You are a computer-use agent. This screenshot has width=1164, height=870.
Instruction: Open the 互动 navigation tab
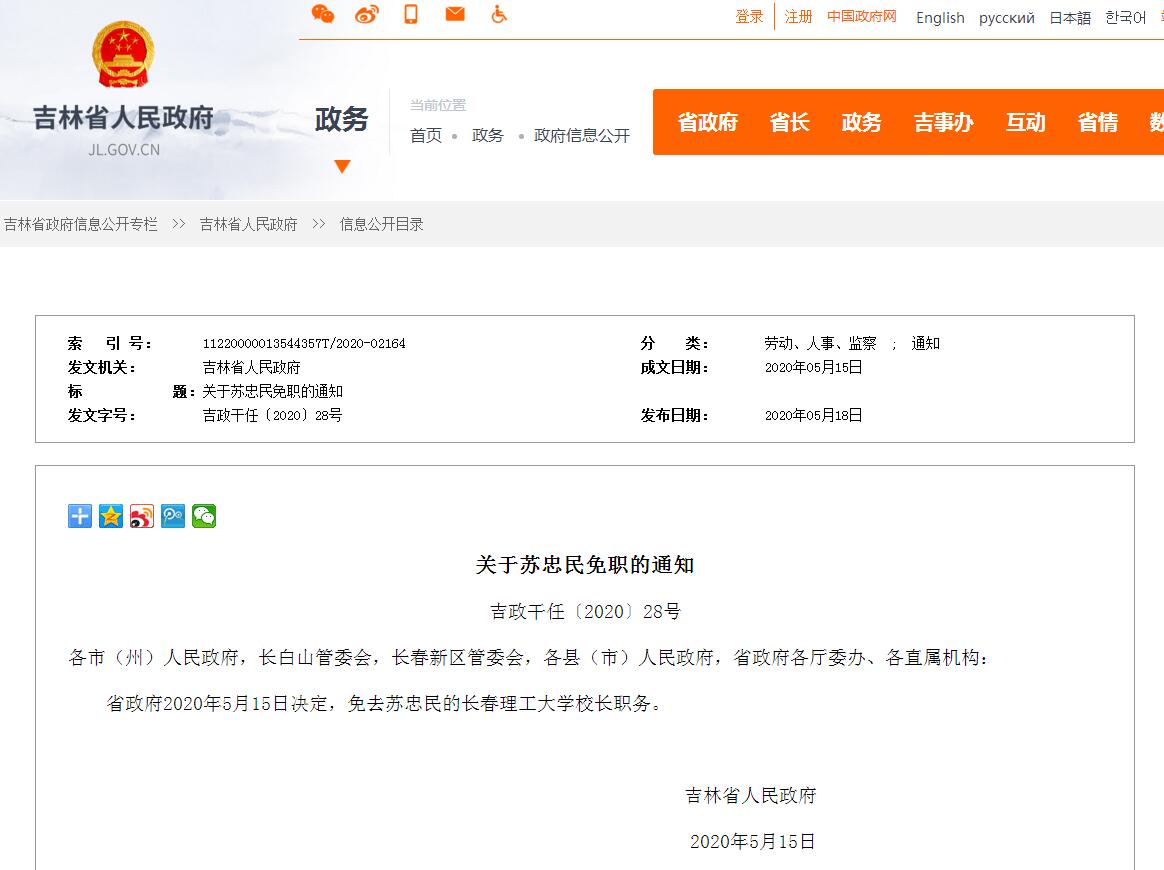tap(1025, 122)
